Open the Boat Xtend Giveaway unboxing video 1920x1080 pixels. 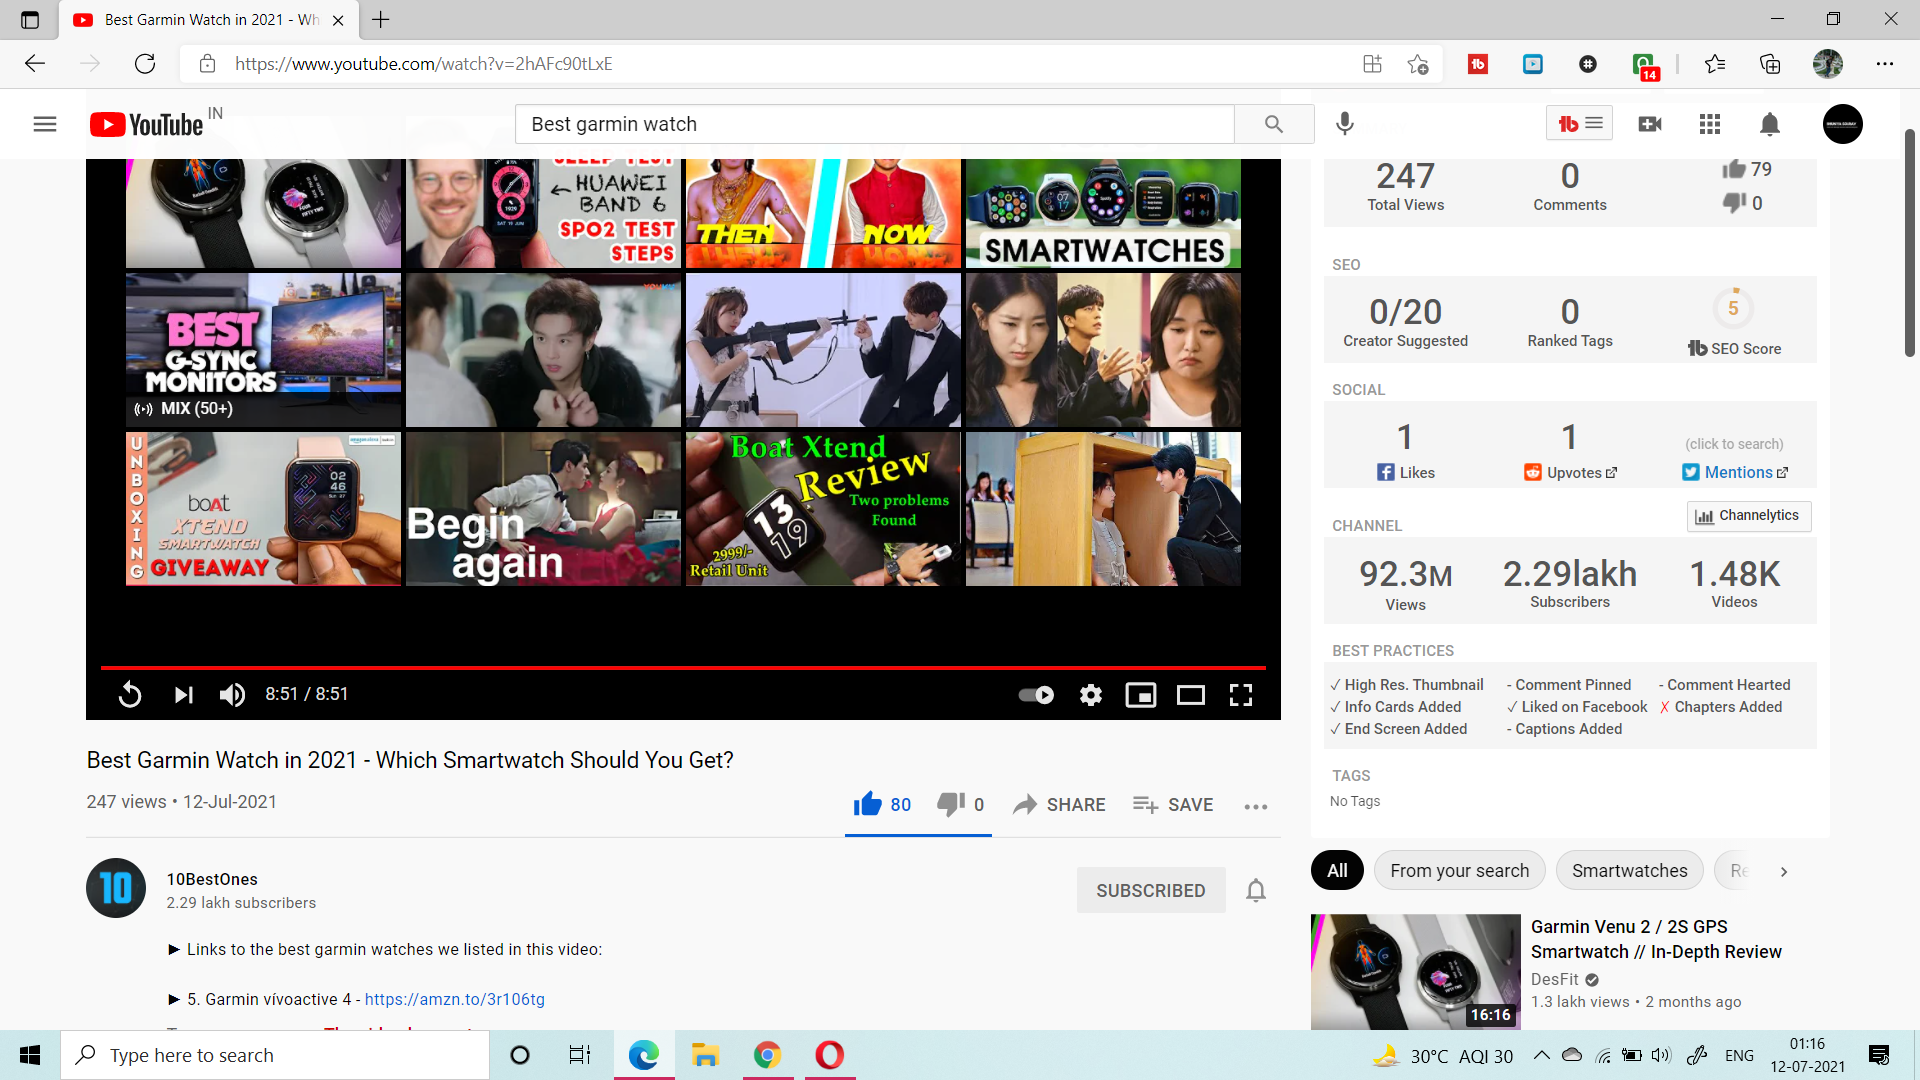pyautogui.click(x=263, y=509)
